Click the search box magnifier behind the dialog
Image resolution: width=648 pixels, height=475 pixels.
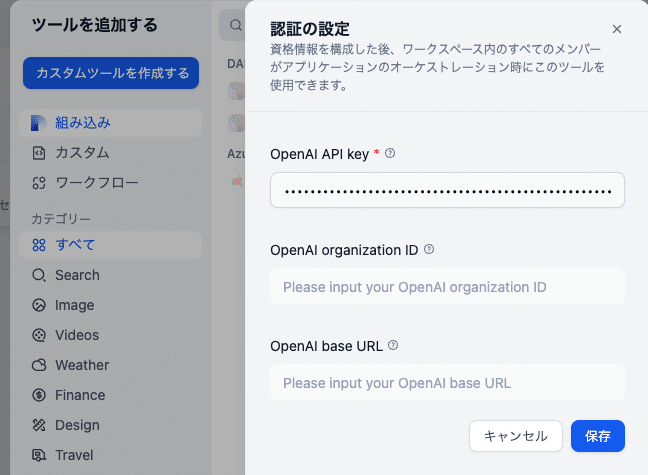[x=236, y=25]
